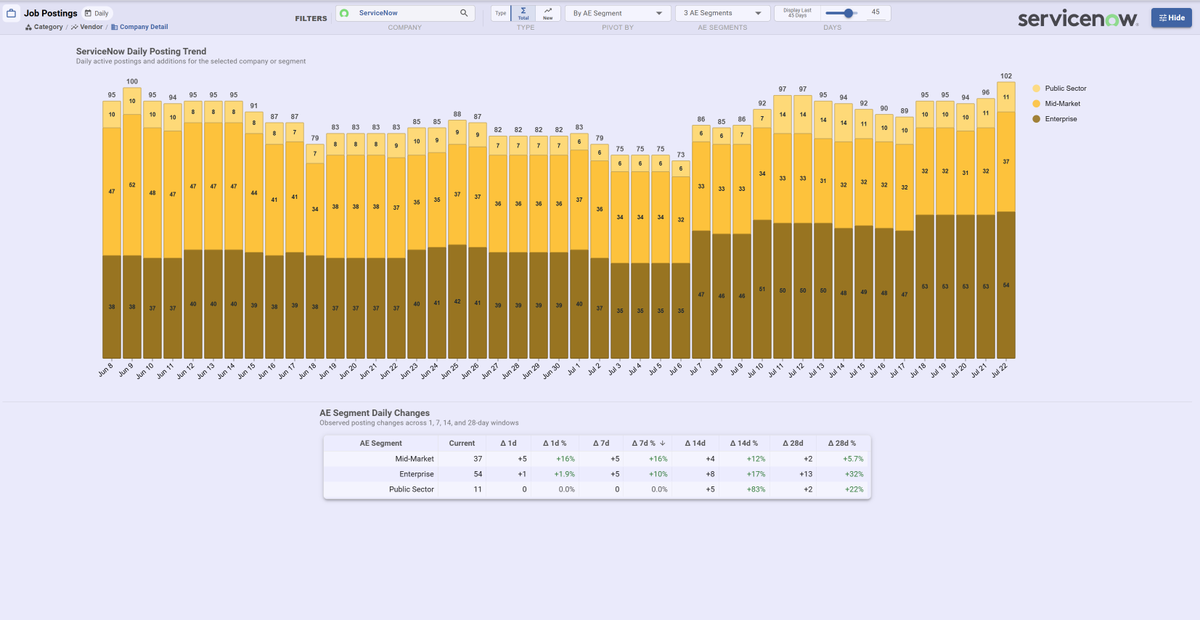The height and width of the screenshot is (620, 1200).
Task: Click the Jul 22 x-axis date label
Action: pos(1002,372)
